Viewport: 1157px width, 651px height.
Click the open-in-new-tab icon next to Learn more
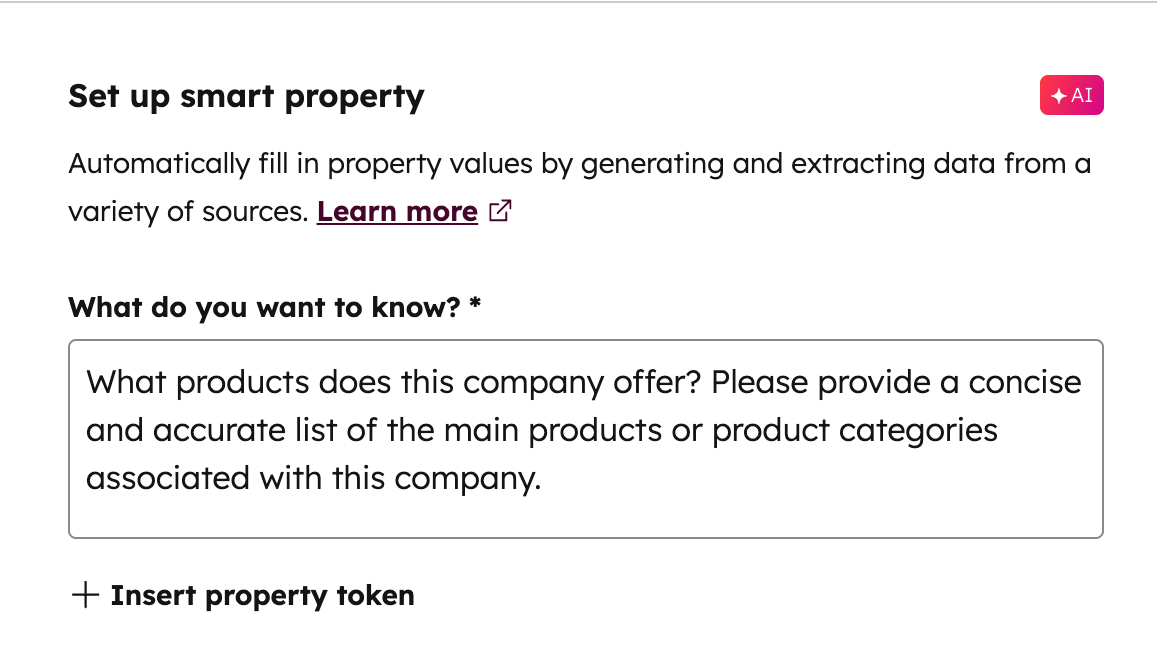500,210
